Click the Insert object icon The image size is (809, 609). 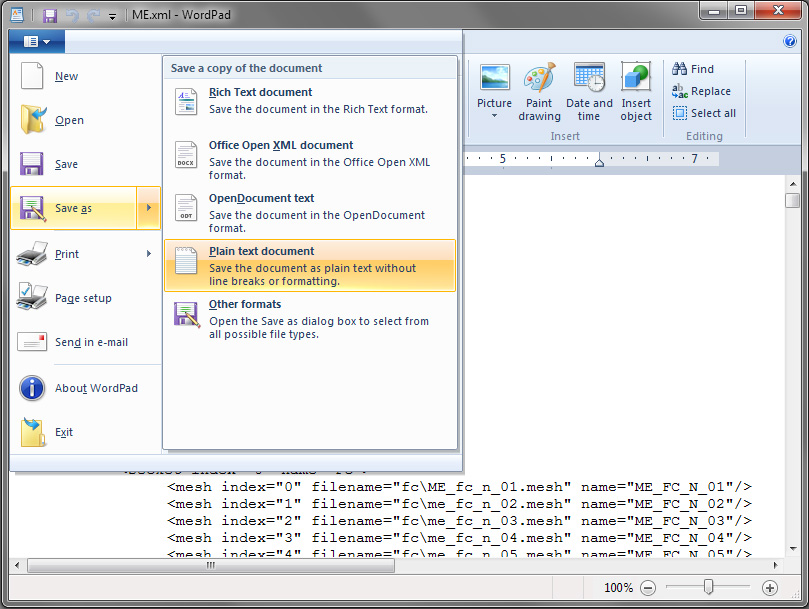[x=636, y=78]
